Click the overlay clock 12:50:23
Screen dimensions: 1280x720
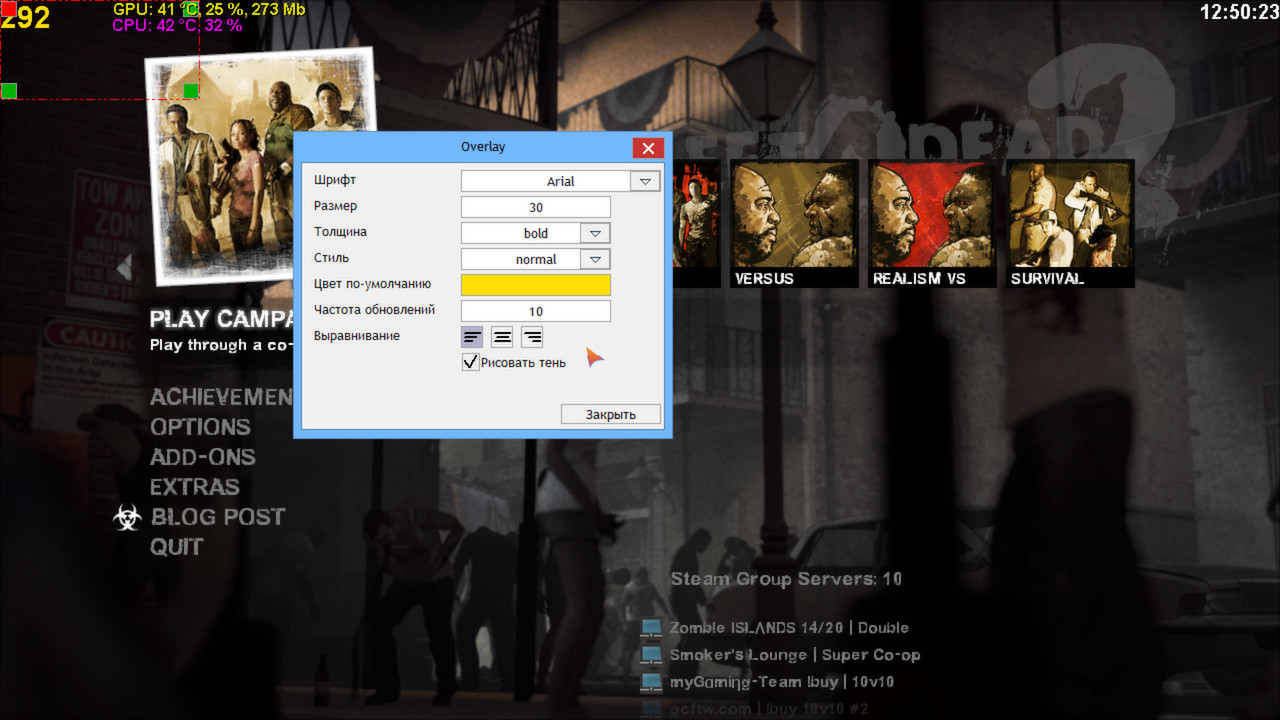click(1239, 12)
